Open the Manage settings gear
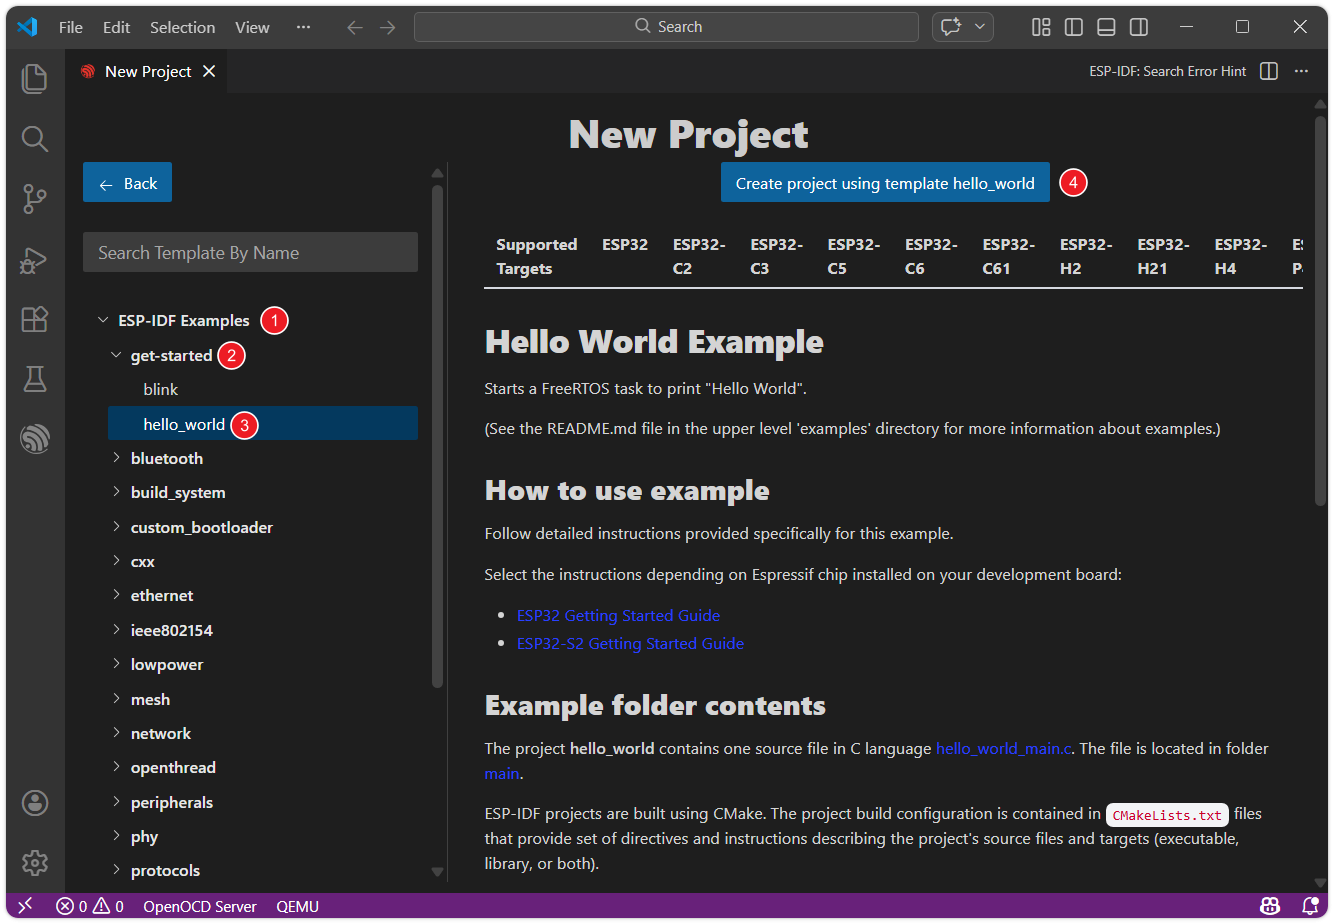This screenshot has height=924, width=1334. click(35, 862)
